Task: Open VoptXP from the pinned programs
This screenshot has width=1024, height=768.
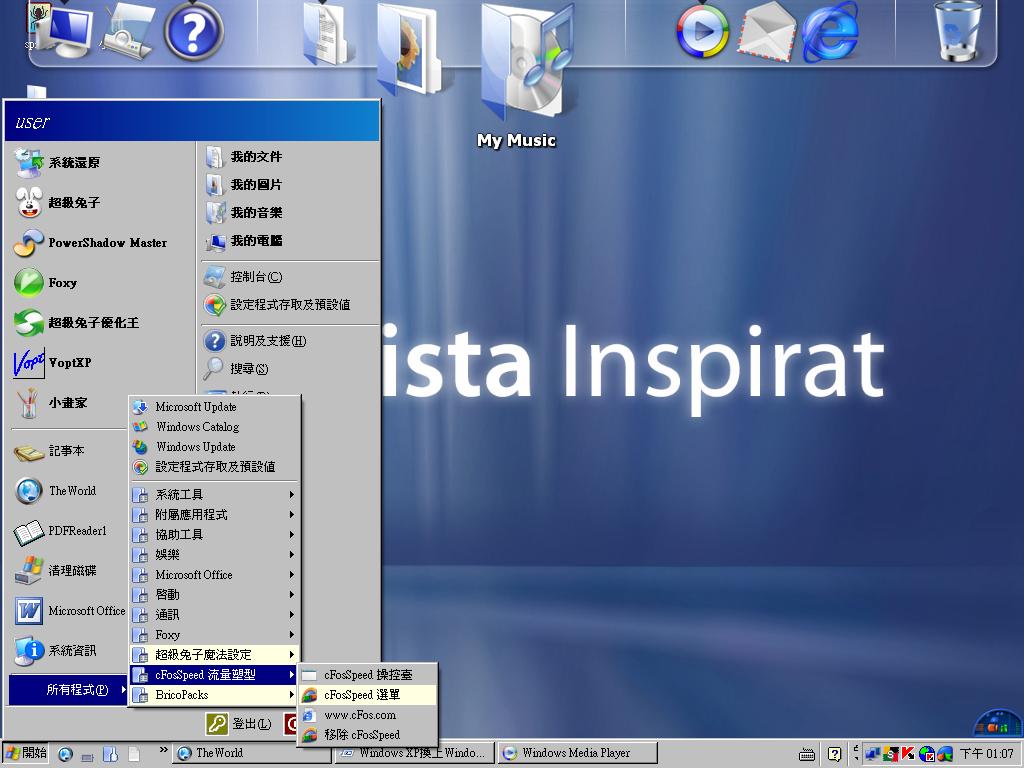Action: pos(69,363)
